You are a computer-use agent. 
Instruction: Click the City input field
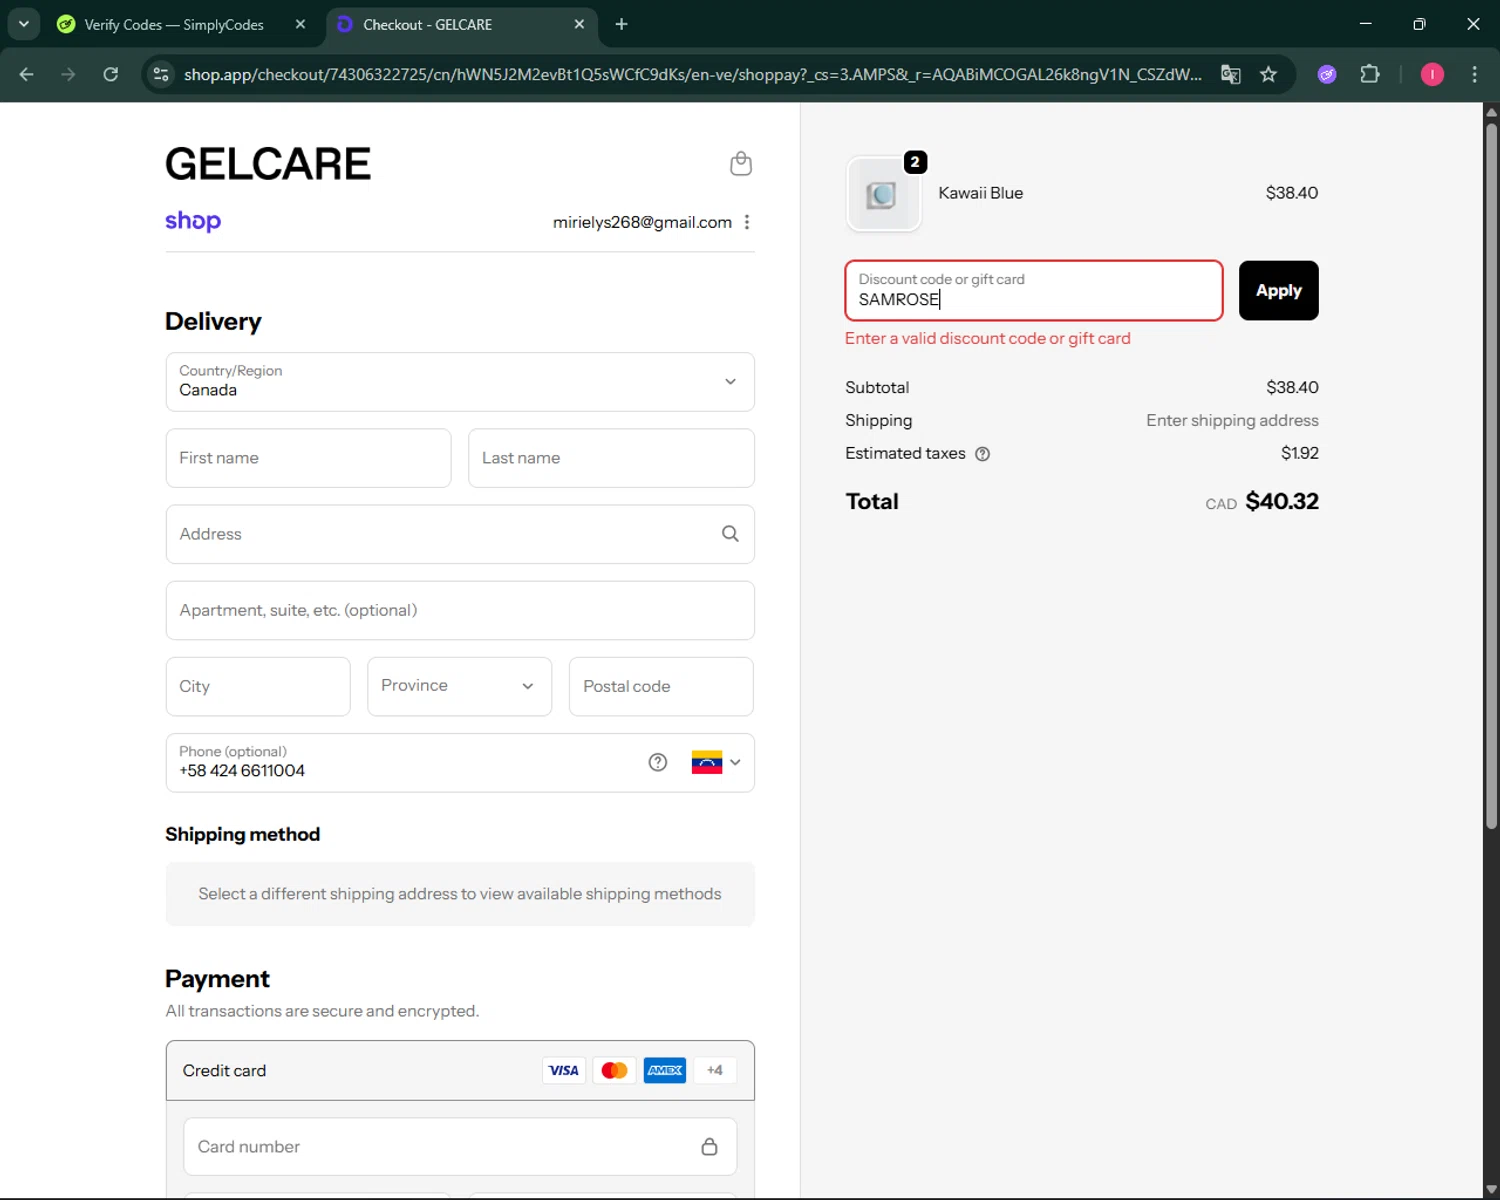point(258,686)
